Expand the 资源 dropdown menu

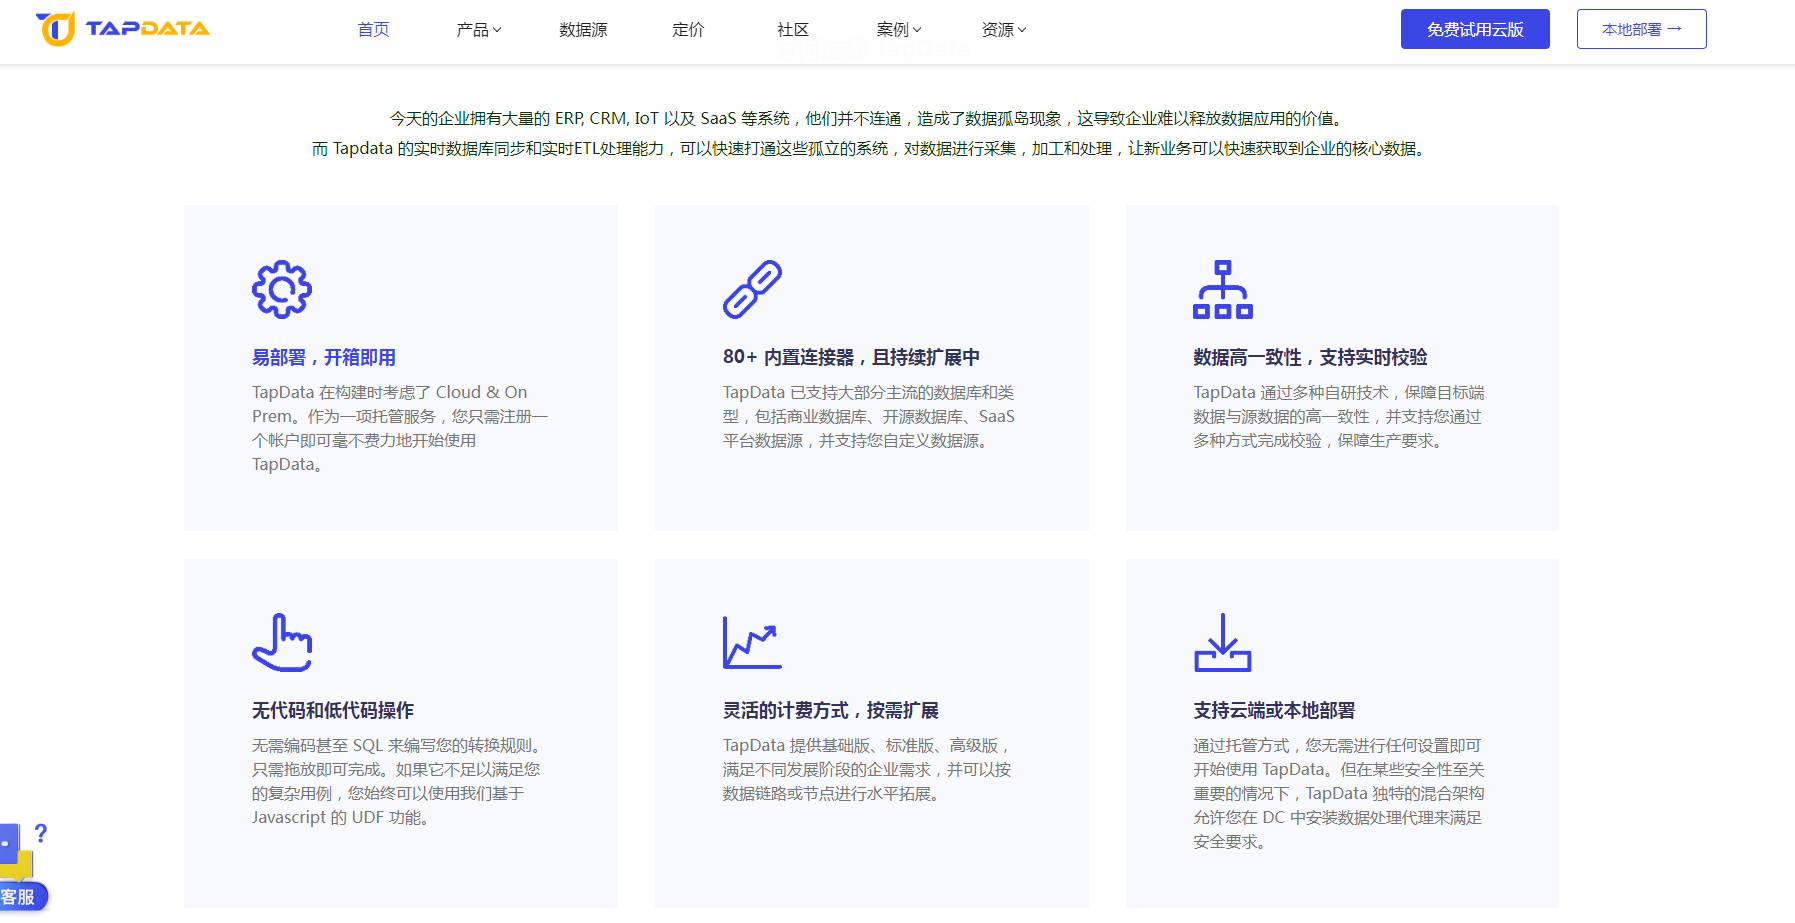tap(1004, 30)
